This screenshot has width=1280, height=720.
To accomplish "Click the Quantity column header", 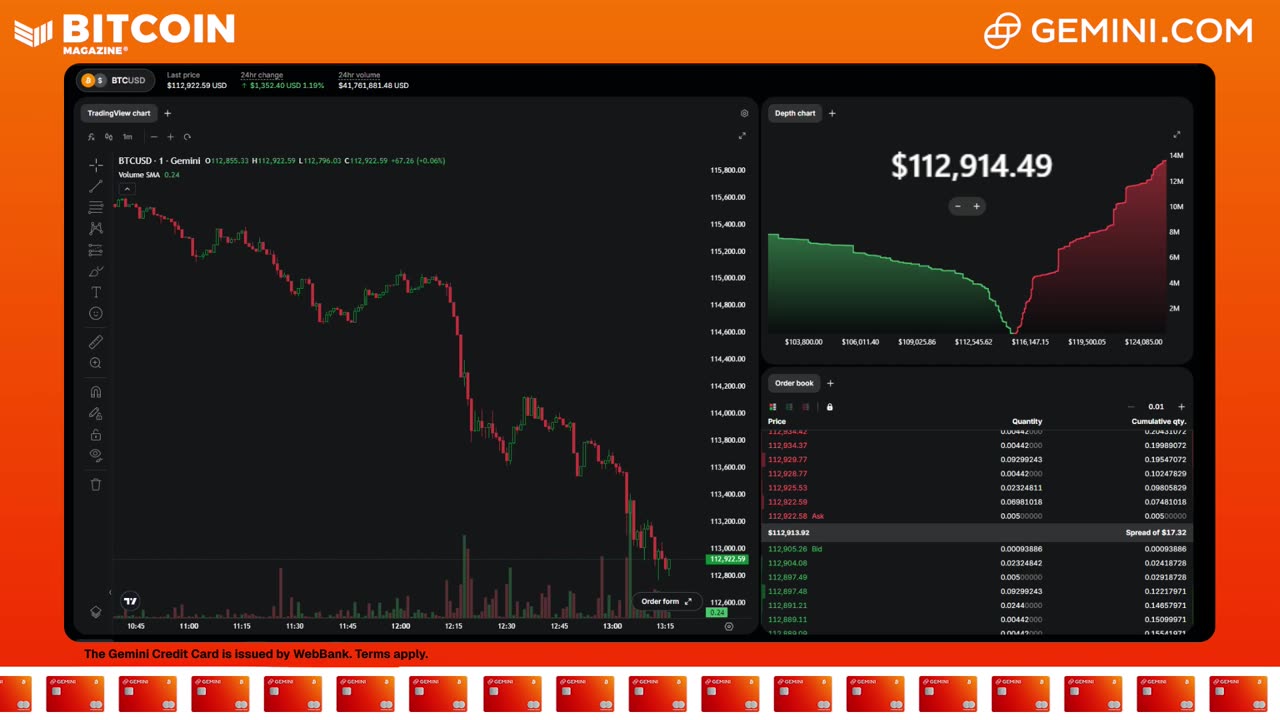I will pos(1027,422).
